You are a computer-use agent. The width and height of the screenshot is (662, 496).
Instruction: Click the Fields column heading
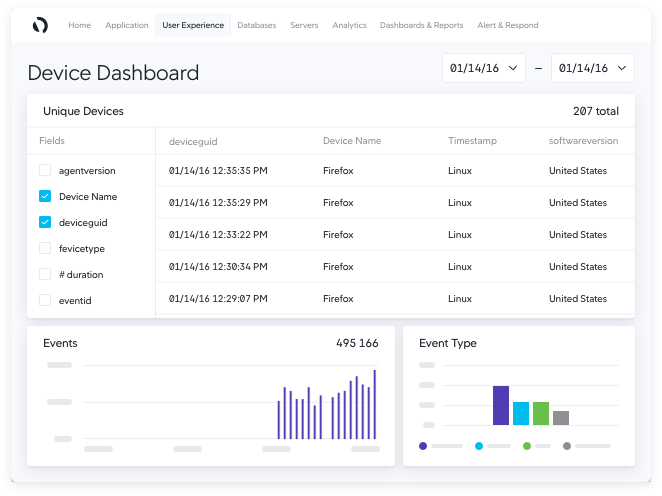point(52,141)
